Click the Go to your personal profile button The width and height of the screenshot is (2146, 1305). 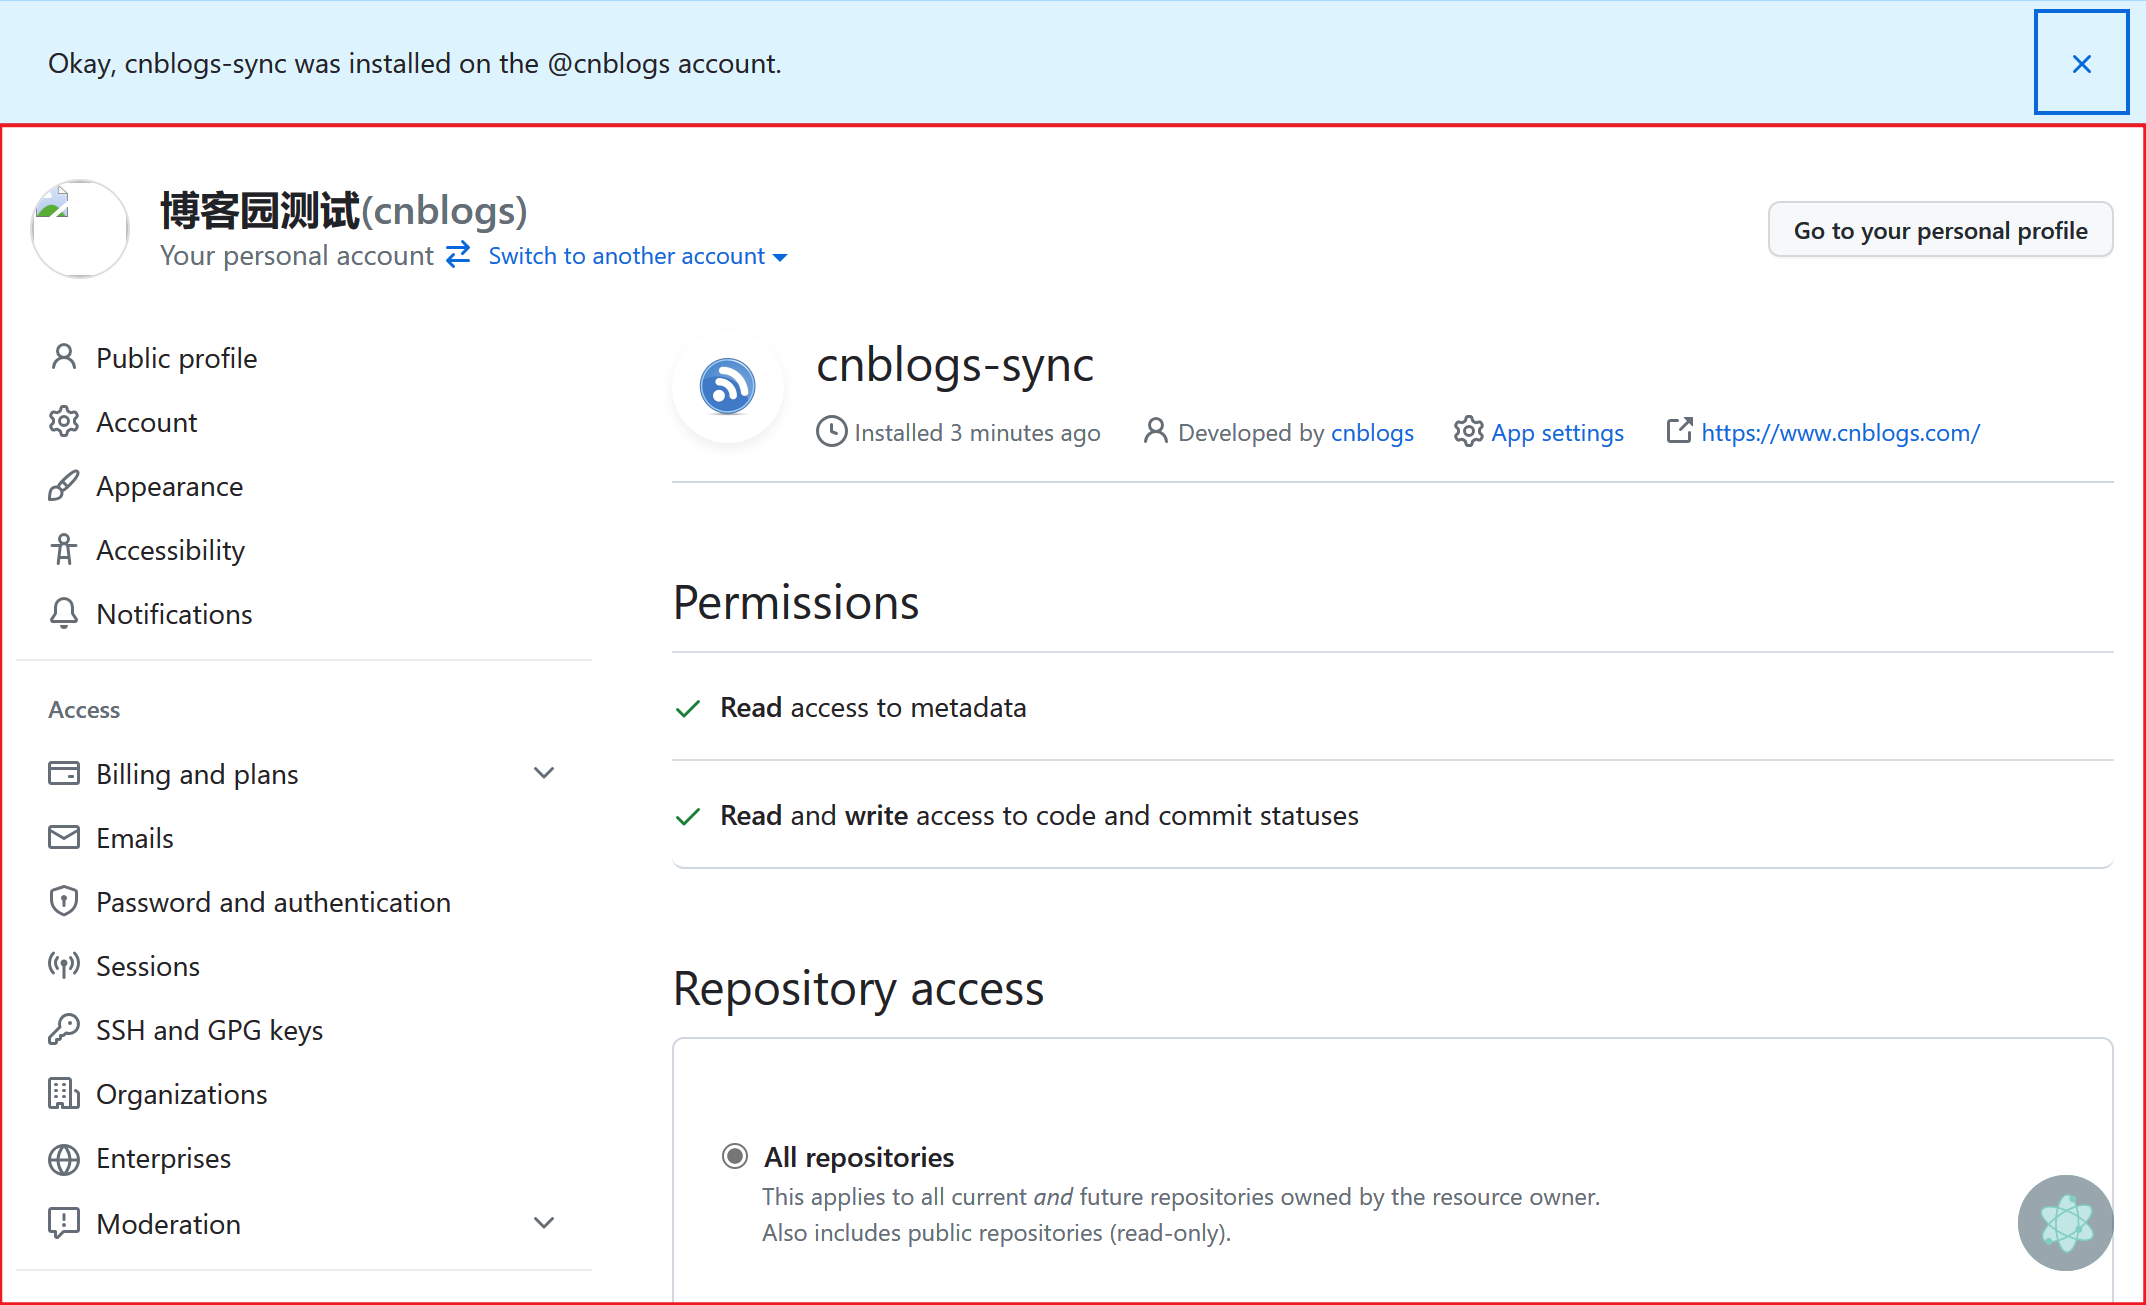1941,228
